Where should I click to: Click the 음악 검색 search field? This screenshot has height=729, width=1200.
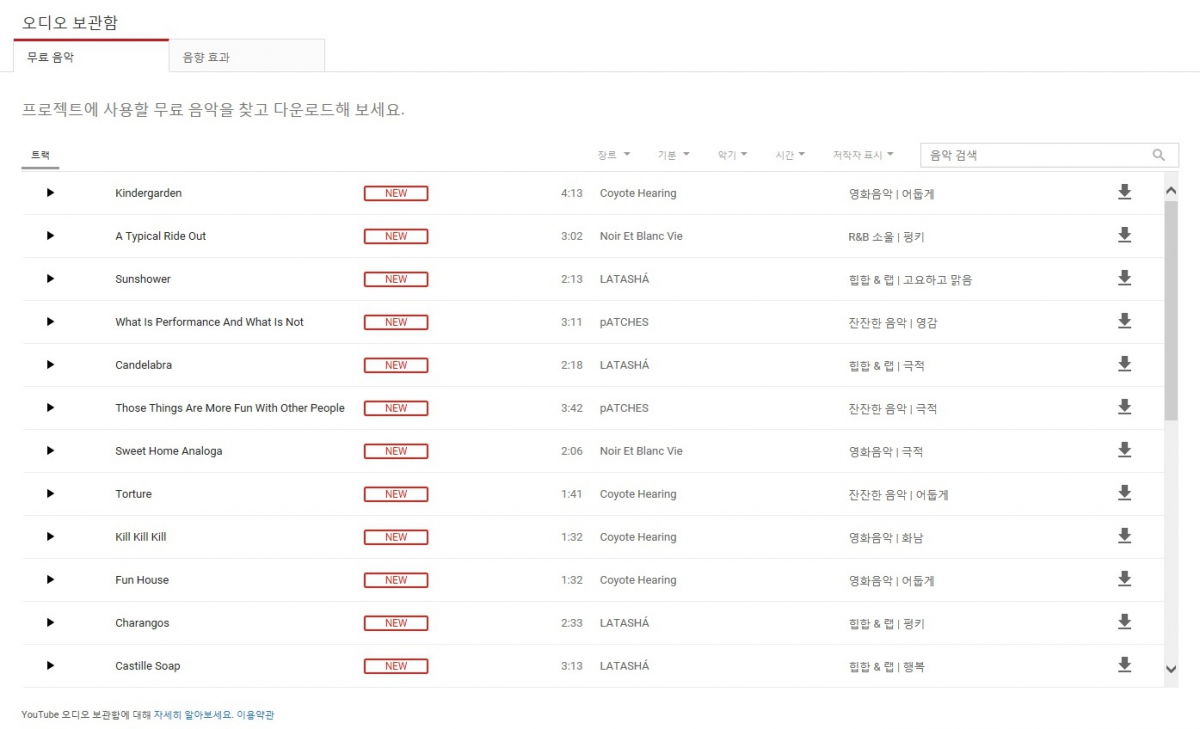1035,155
